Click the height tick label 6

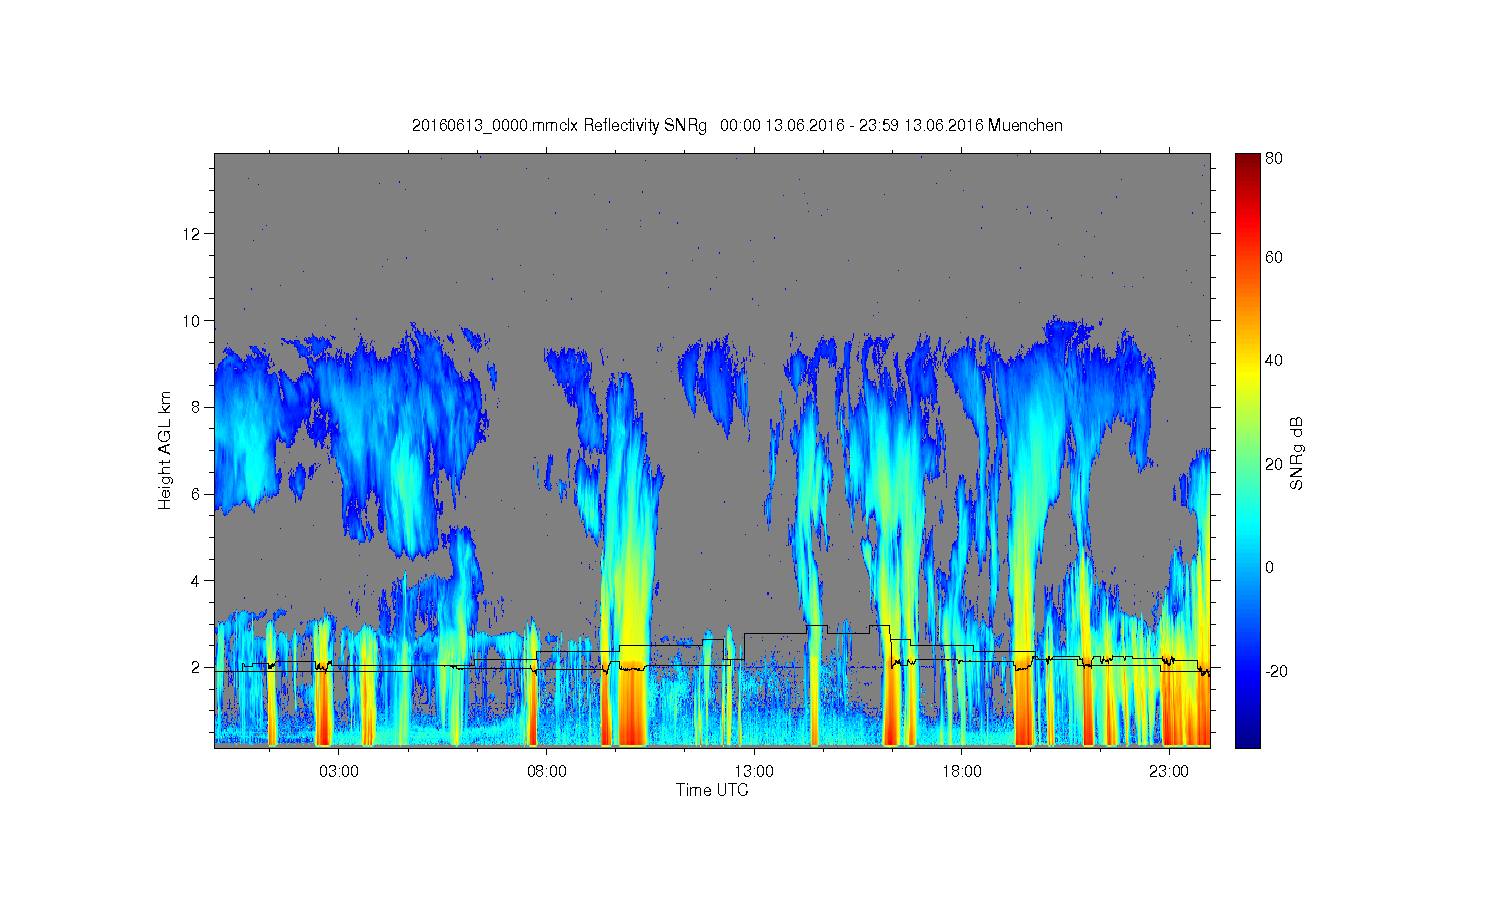point(196,494)
